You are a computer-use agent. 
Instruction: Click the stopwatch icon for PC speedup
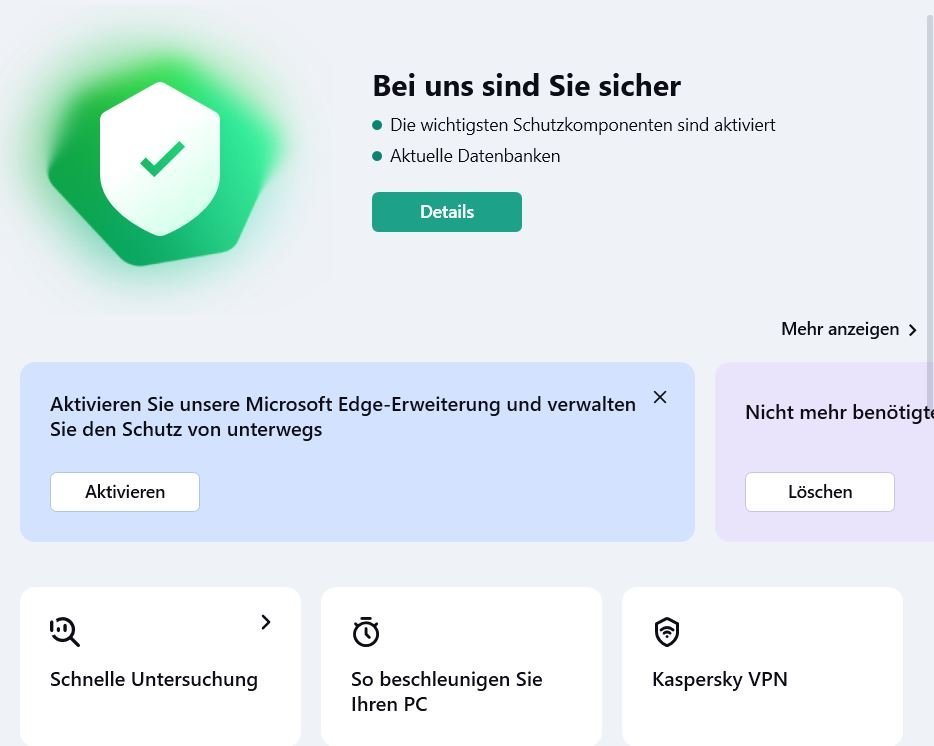pyautogui.click(x=366, y=632)
